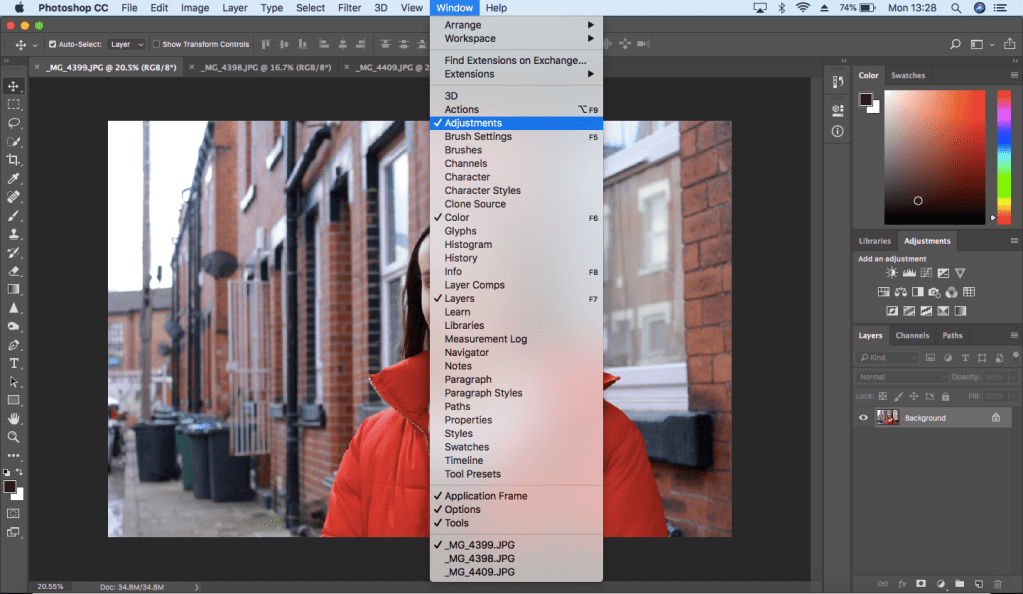
Task: Activate the Hand tool
Action: click(14, 418)
